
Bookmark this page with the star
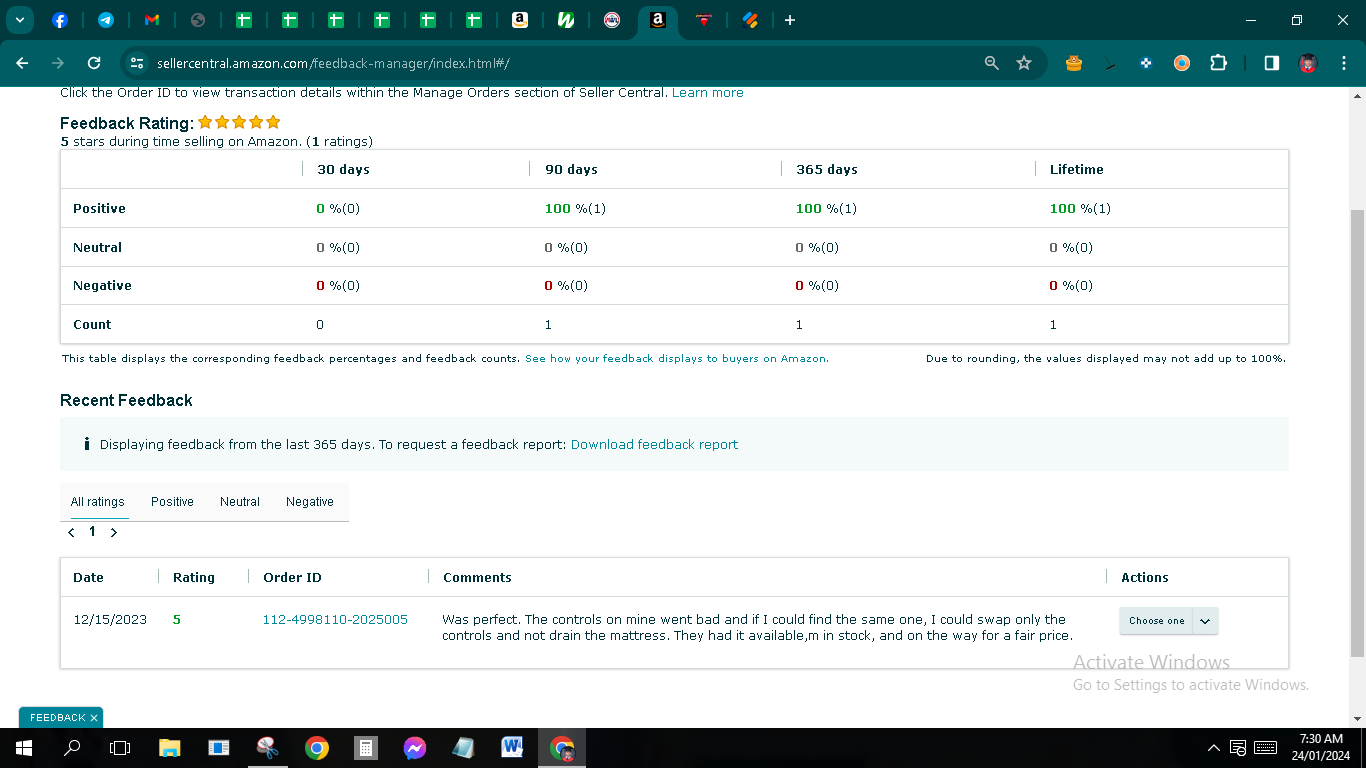(1024, 63)
